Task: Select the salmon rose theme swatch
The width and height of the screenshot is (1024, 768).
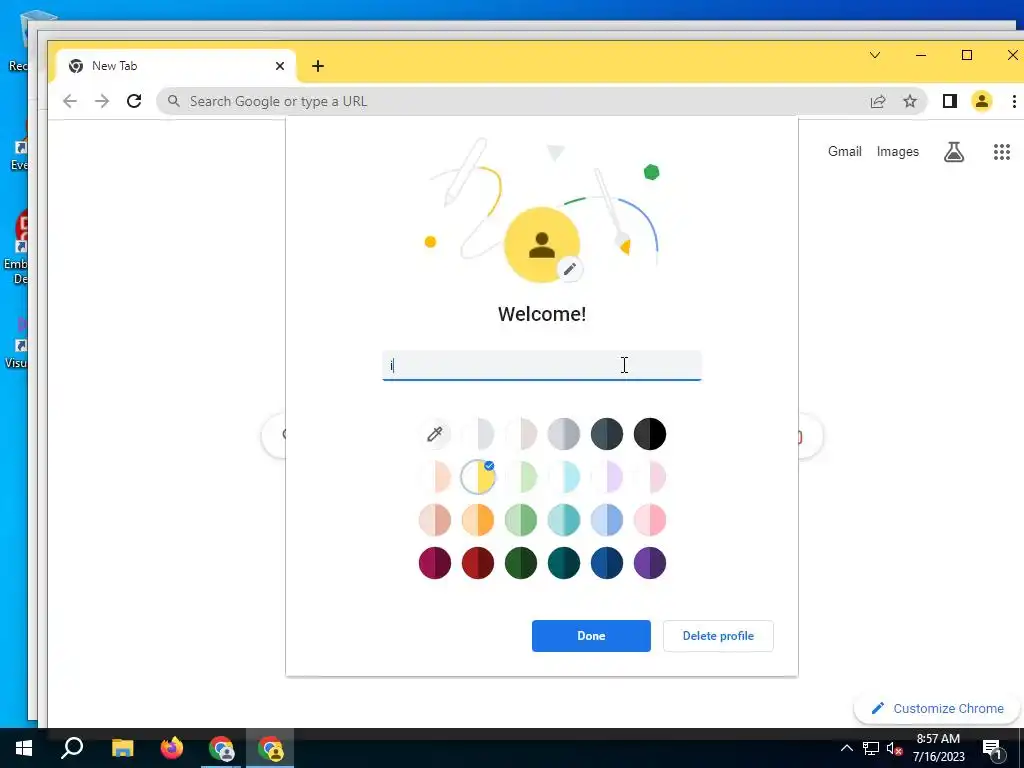Action: click(x=435, y=520)
